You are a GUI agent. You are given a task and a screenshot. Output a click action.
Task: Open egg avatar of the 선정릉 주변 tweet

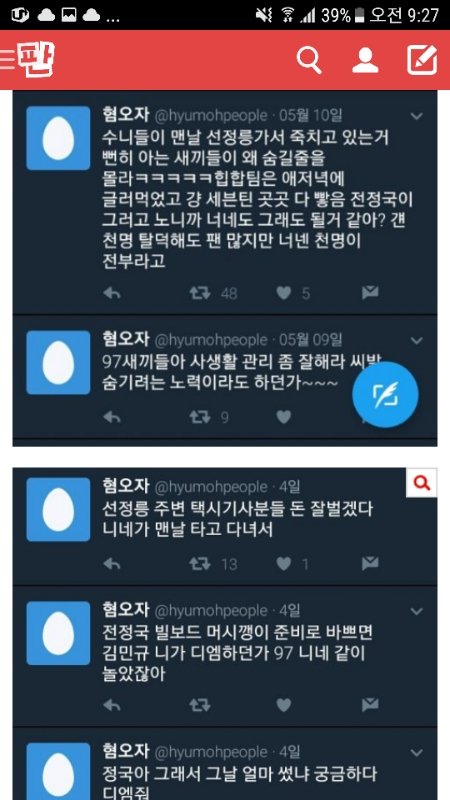[x=58, y=509]
